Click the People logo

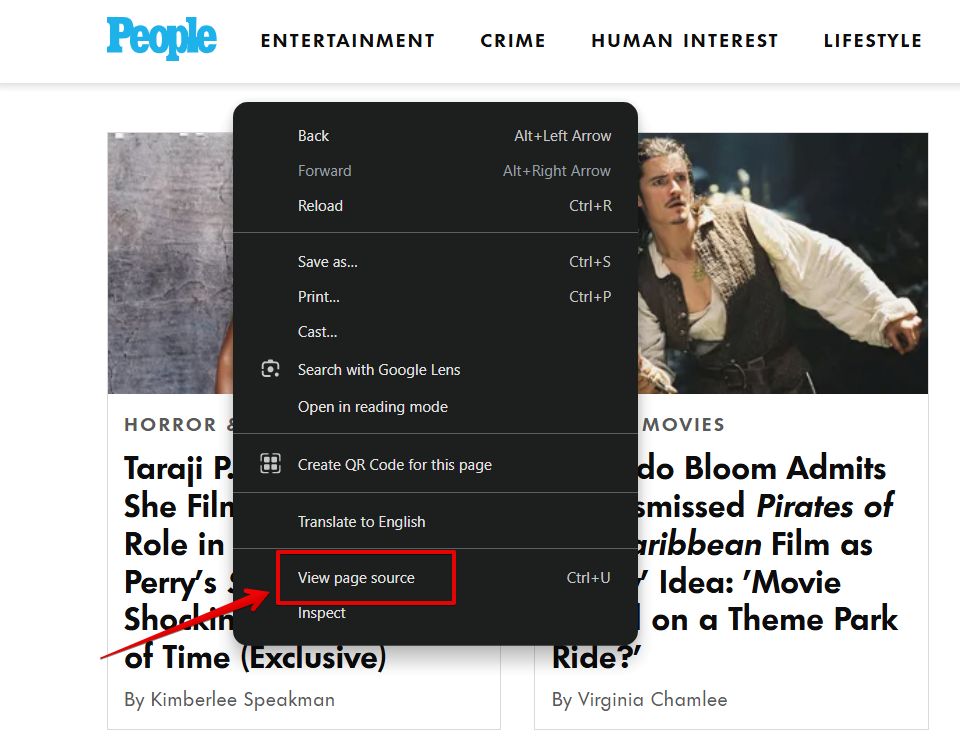pos(161,39)
